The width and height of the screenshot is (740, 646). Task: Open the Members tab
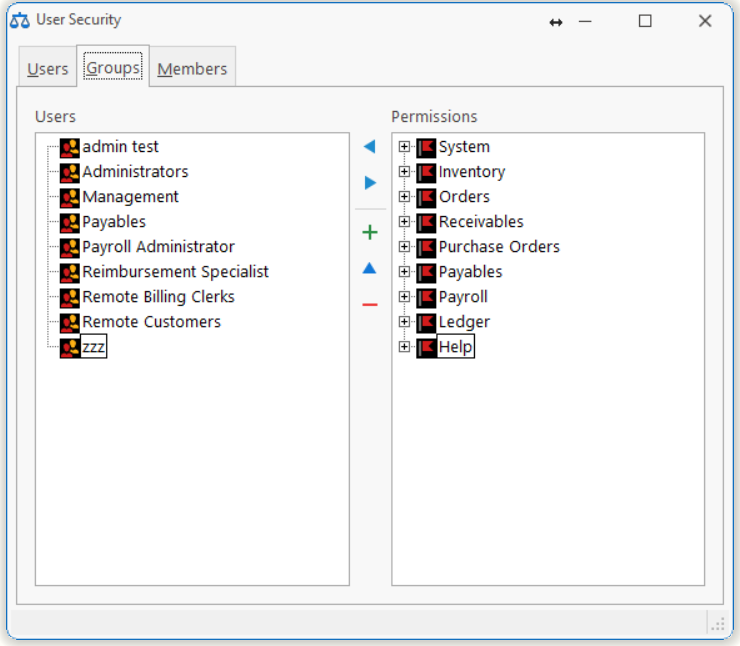coord(192,69)
